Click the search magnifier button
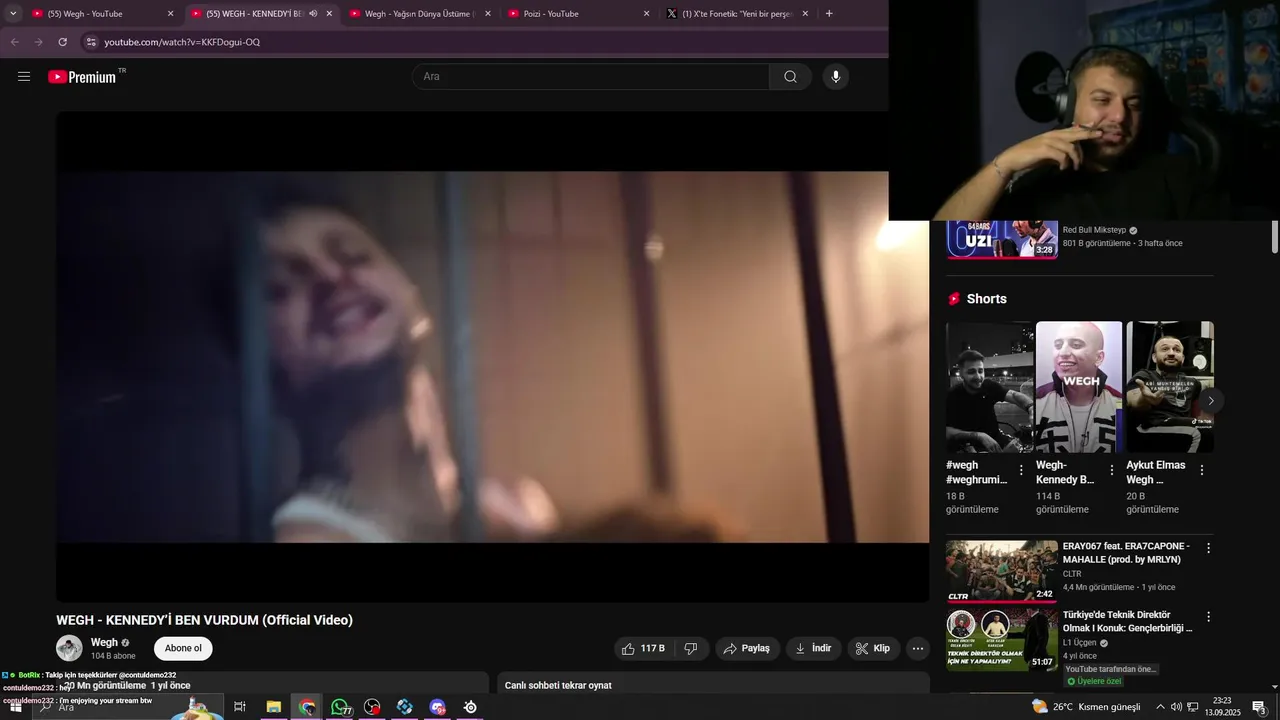This screenshot has height=720, width=1280. pyautogui.click(x=790, y=77)
